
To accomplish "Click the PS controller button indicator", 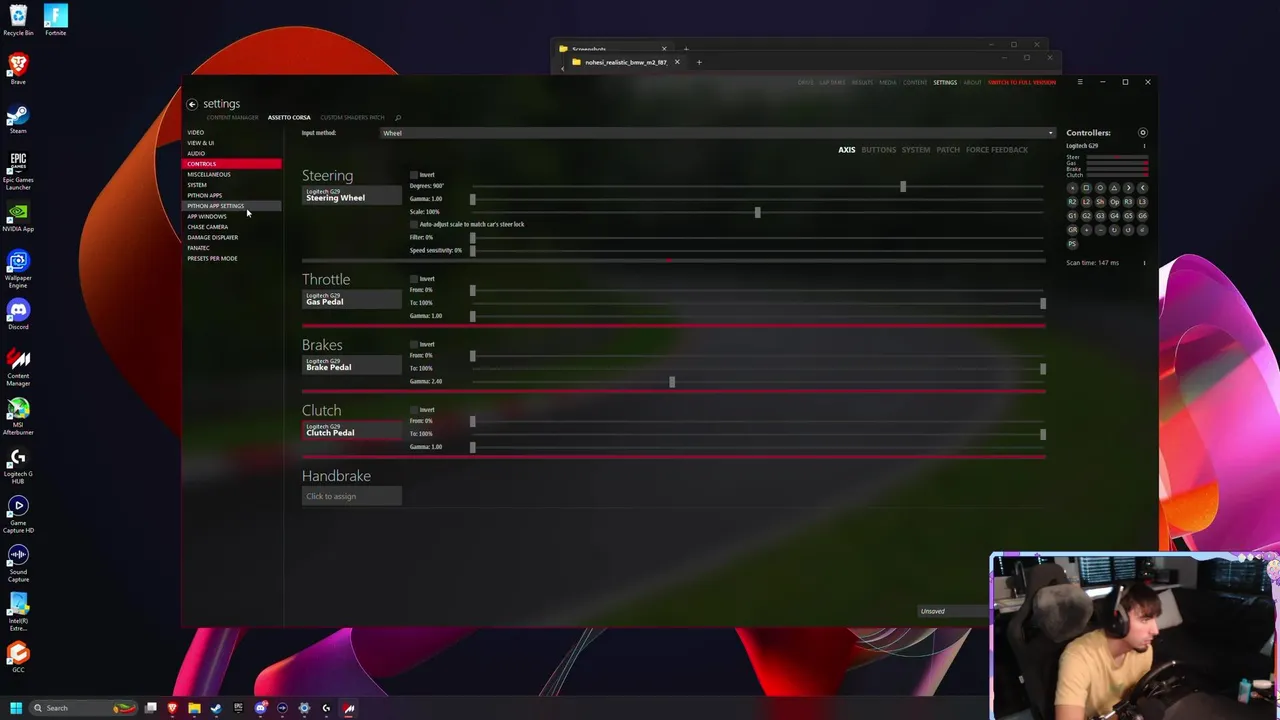I will pyautogui.click(x=1072, y=244).
